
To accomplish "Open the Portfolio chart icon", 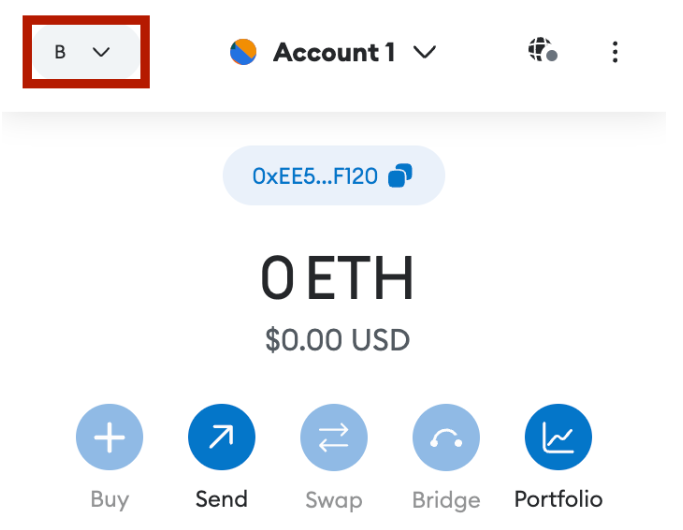I will coord(558,438).
